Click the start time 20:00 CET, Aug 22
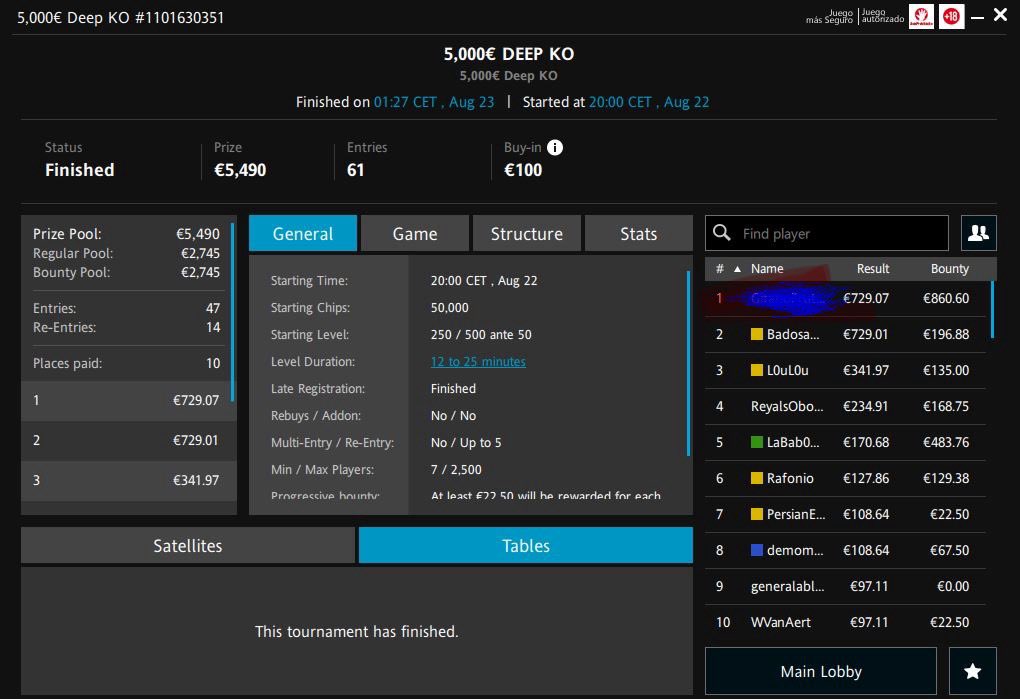 pos(649,102)
